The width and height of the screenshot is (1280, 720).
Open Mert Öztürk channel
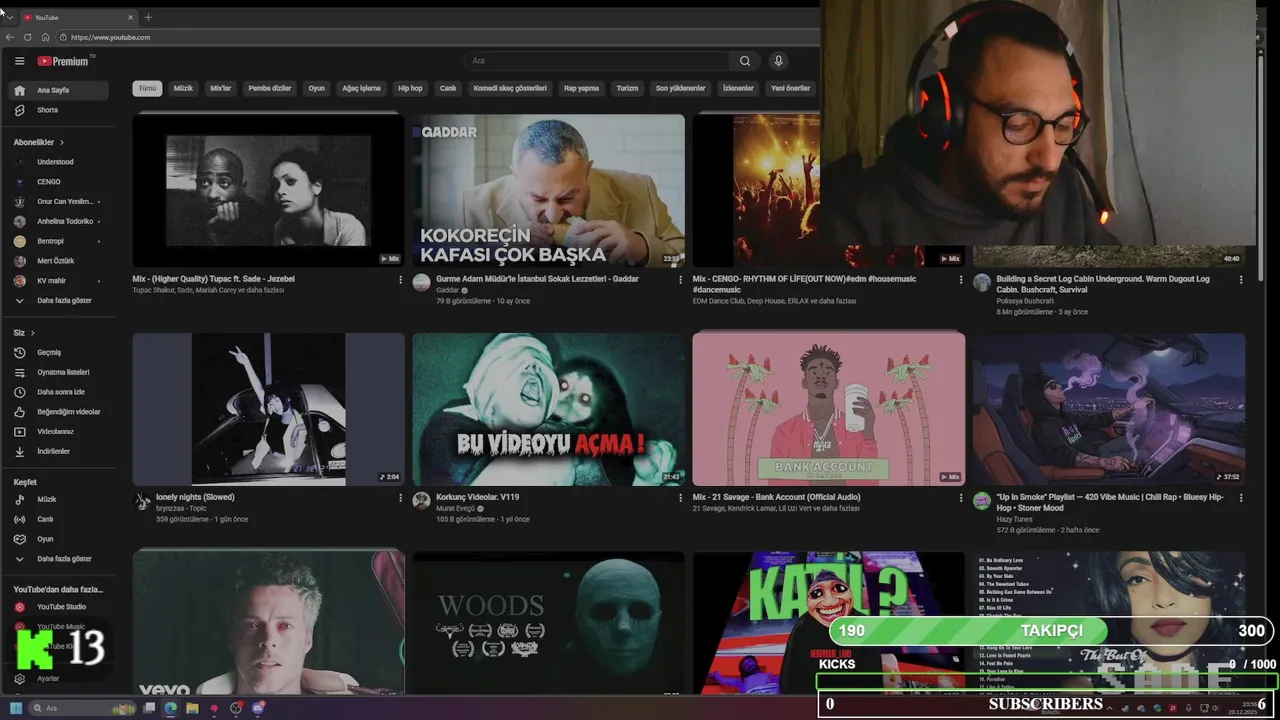tap(55, 261)
